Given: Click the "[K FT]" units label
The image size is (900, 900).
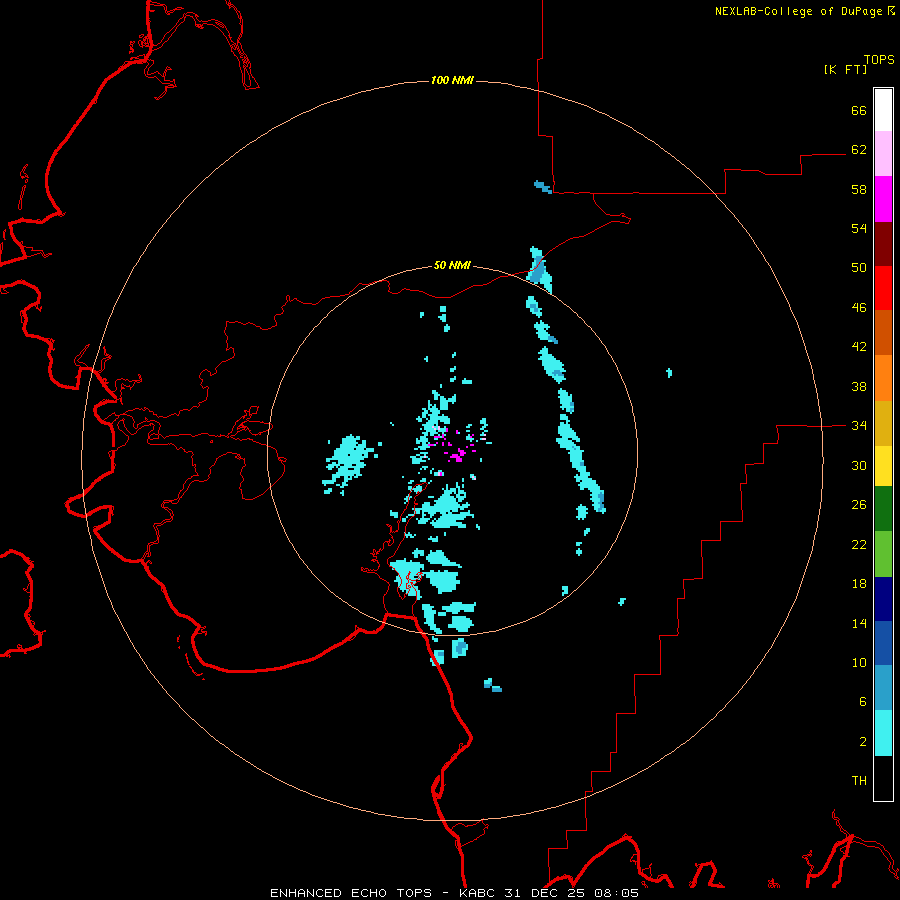Looking at the screenshot, I should [x=845, y=69].
